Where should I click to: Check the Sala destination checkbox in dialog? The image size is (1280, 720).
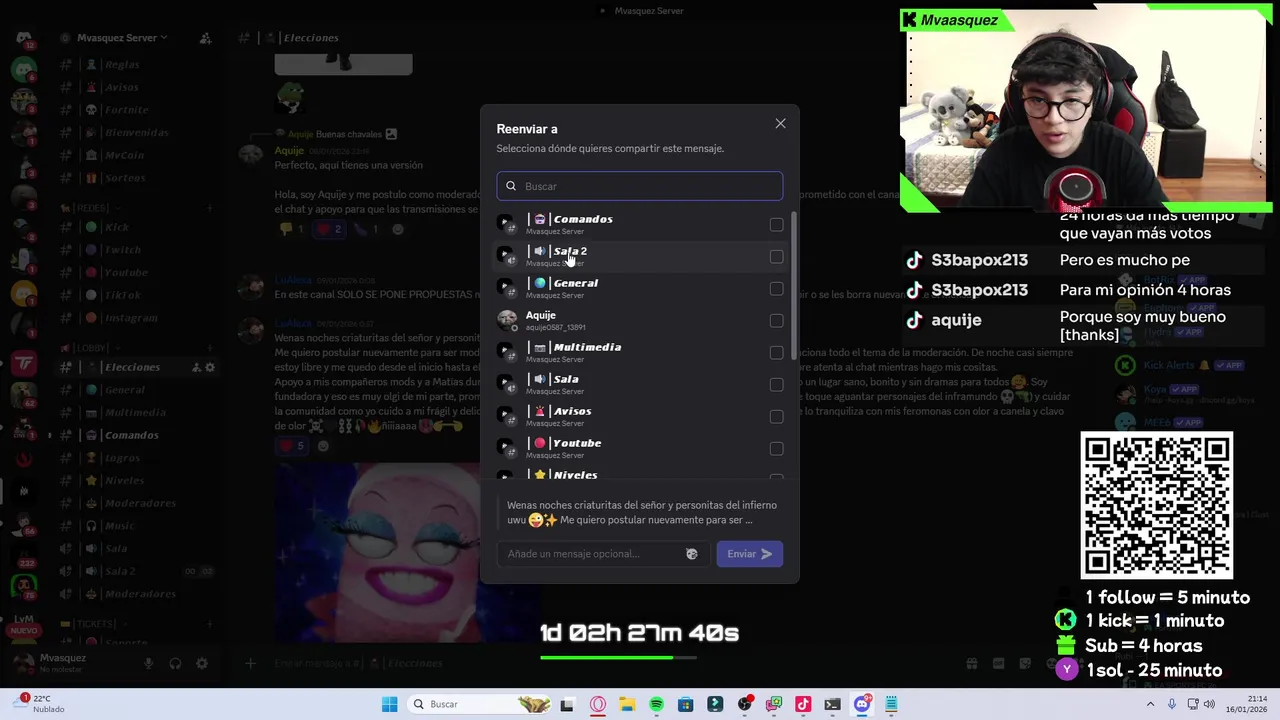(776, 385)
